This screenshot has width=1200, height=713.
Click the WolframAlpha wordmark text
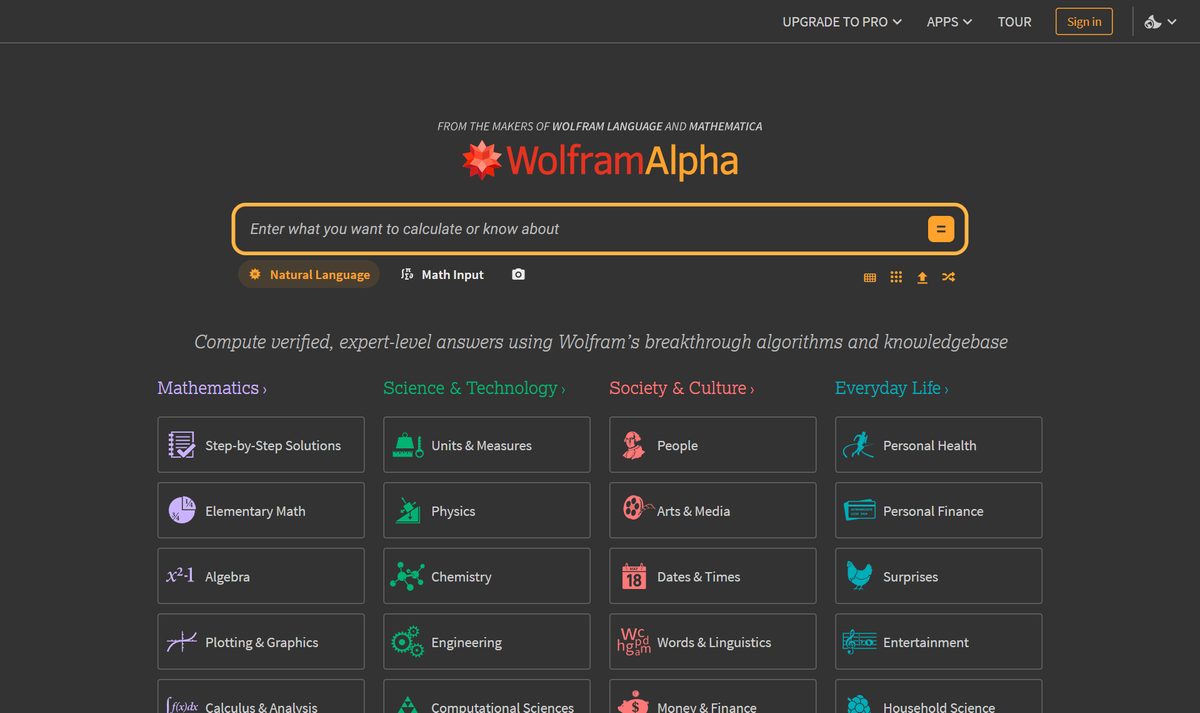coord(622,160)
